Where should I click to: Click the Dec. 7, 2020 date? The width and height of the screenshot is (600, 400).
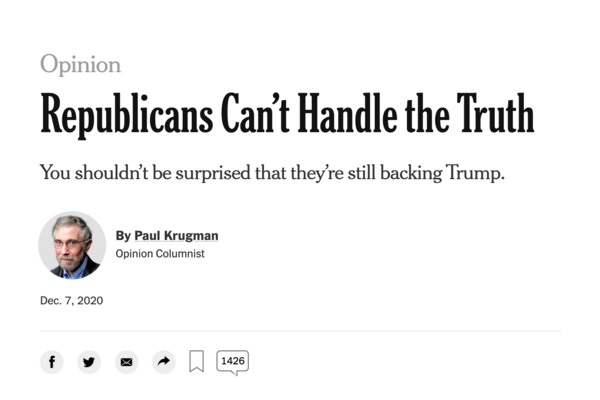(x=72, y=301)
